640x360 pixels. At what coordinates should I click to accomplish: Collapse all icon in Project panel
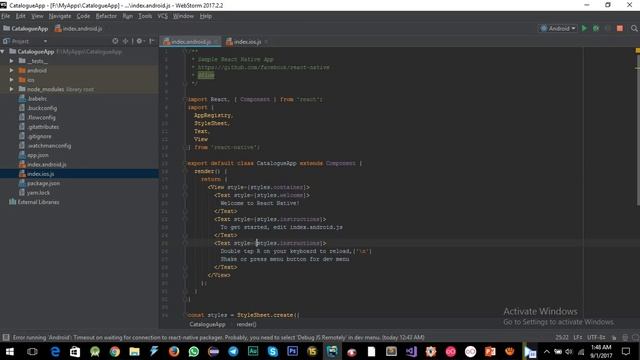(x=125, y=41)
